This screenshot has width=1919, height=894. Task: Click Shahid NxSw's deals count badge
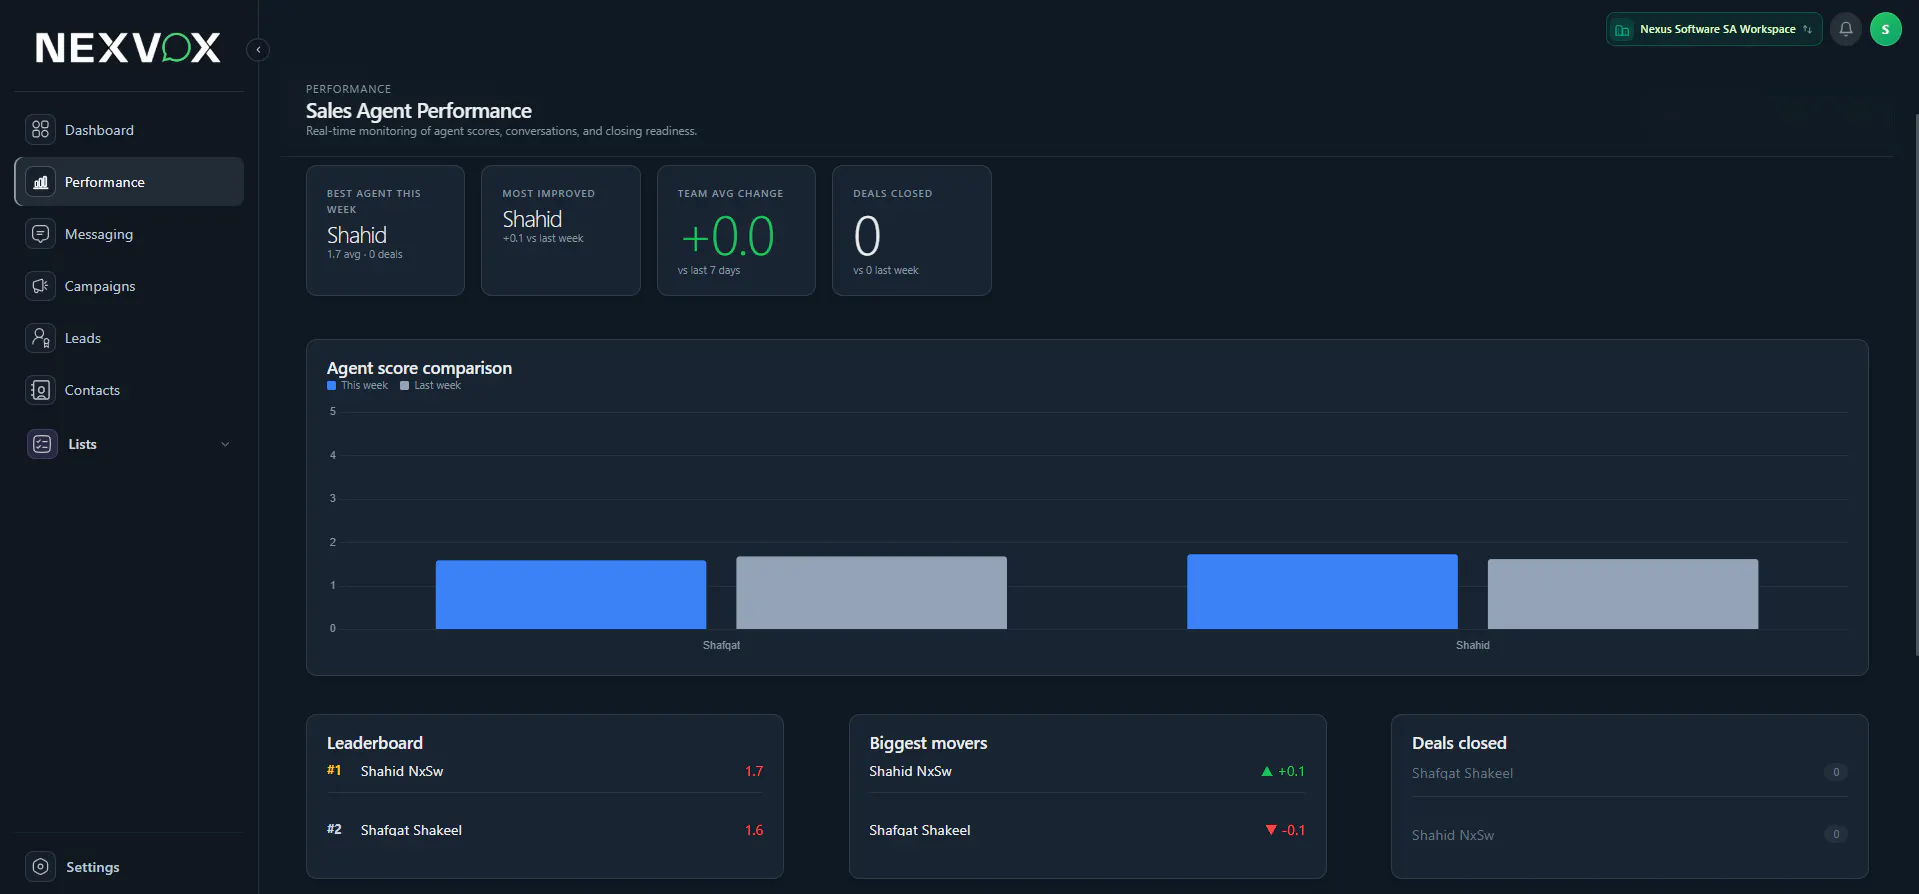1836,834
